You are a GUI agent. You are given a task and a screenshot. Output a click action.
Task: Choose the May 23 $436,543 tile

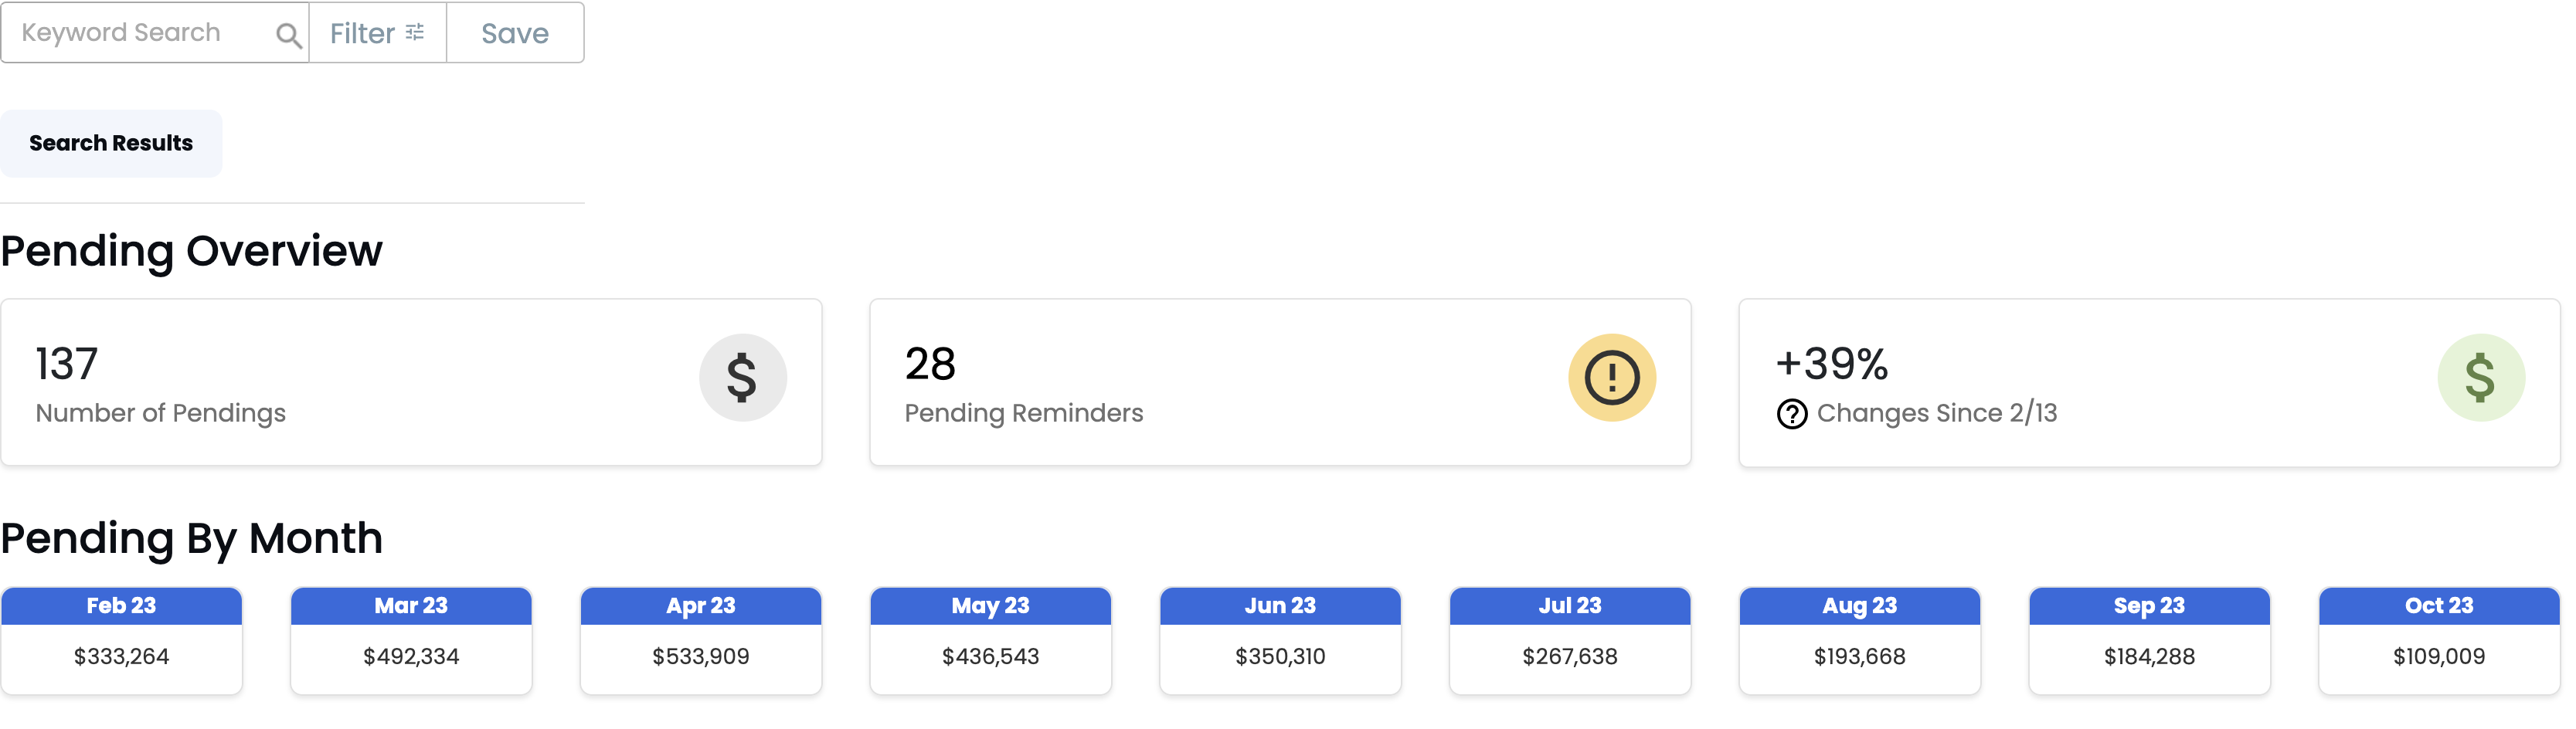[x=990, y=640]
